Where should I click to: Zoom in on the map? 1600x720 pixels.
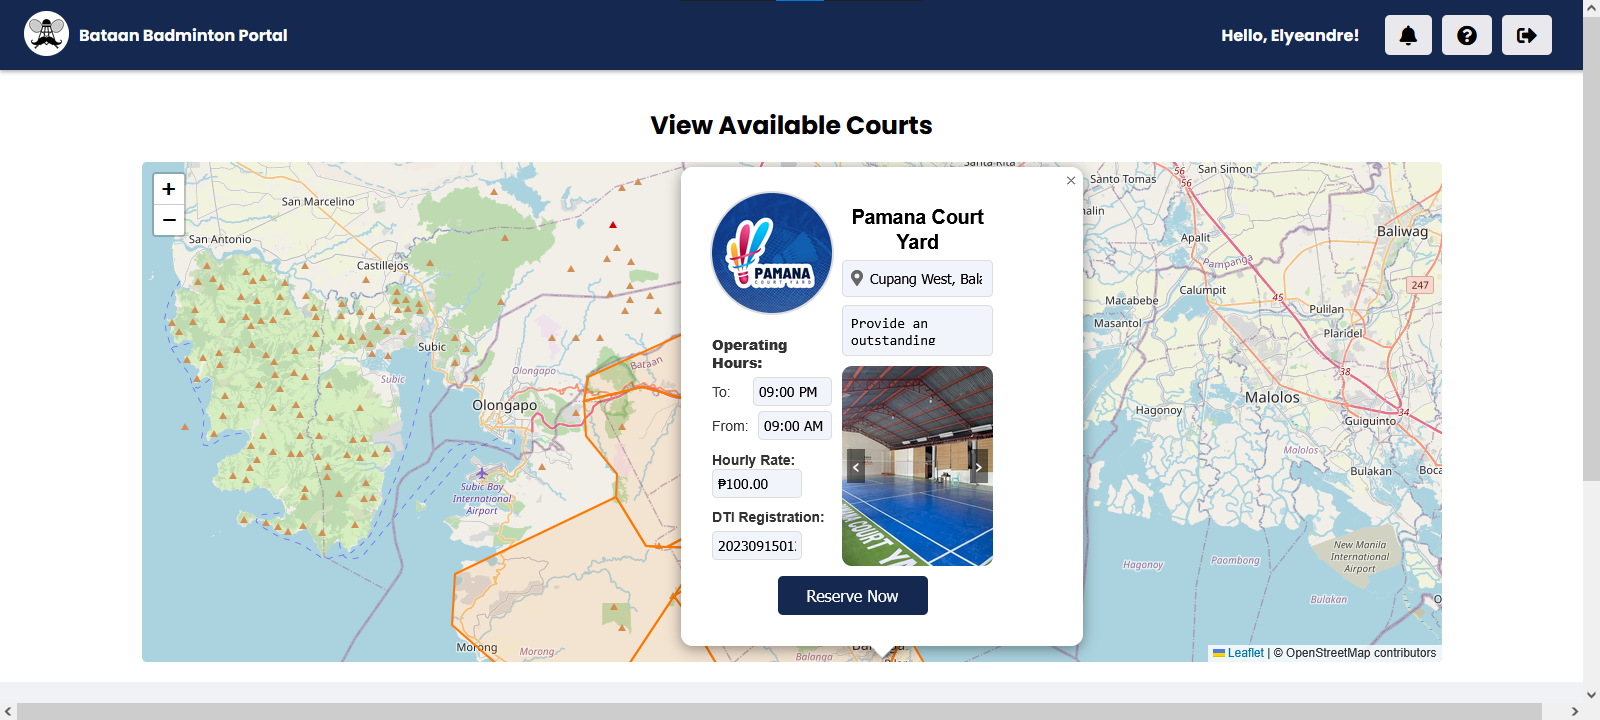[x=169, y=189]
